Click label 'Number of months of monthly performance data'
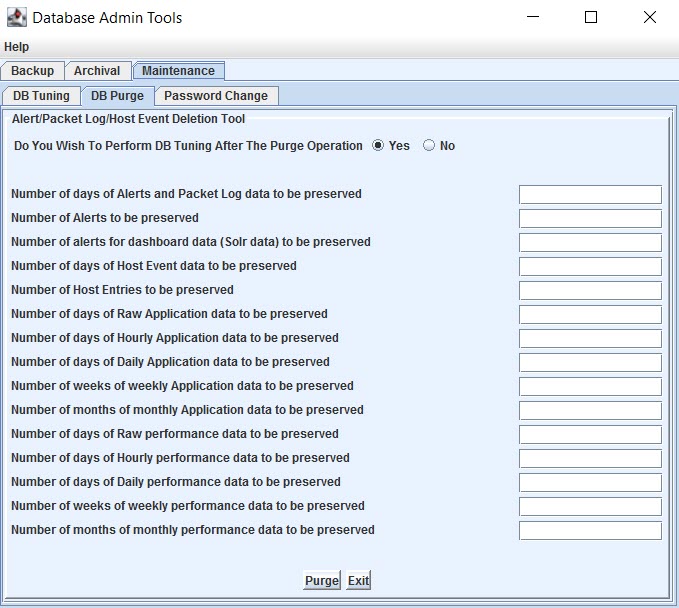 coord(193,530)
